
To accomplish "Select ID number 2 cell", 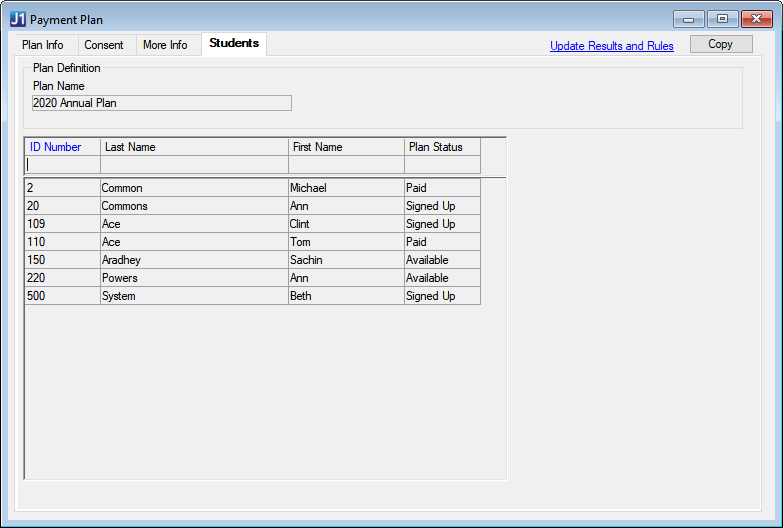I will coord(62,188).
